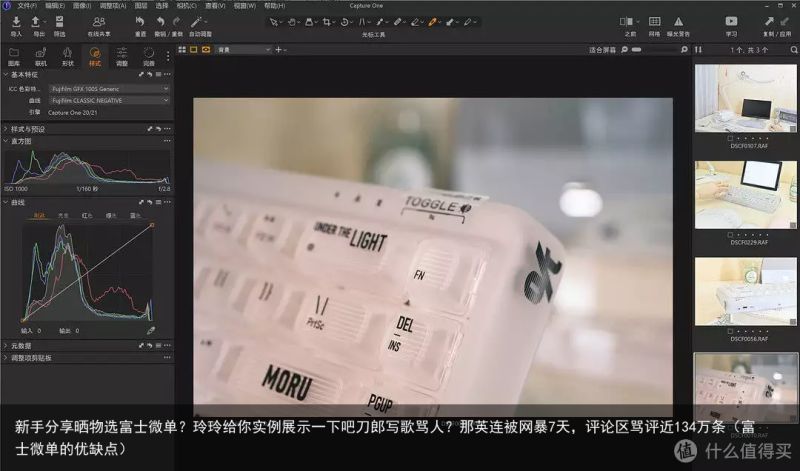Open the Cull (筛选) tool
The height and width of the screenshot is (471, 800).
60,22
